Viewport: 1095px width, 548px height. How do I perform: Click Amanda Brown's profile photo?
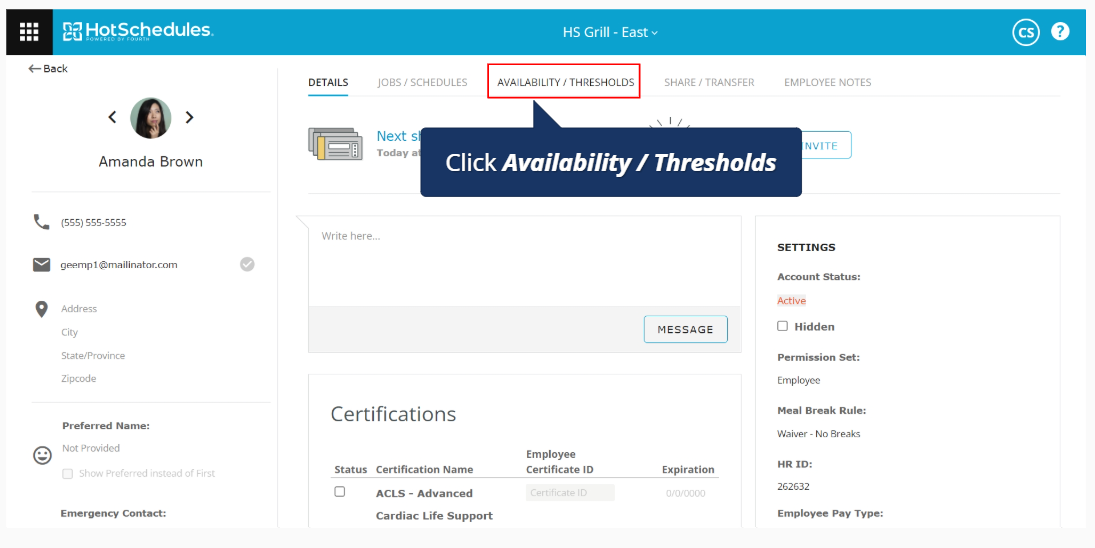(x=151, y=117)
